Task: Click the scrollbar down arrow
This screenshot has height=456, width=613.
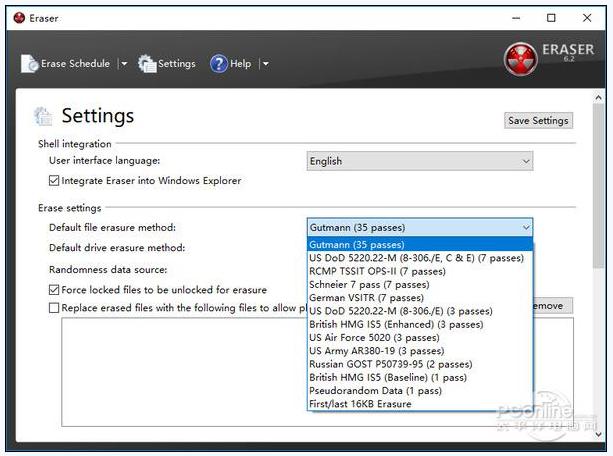Action: [x=599, y=434]
